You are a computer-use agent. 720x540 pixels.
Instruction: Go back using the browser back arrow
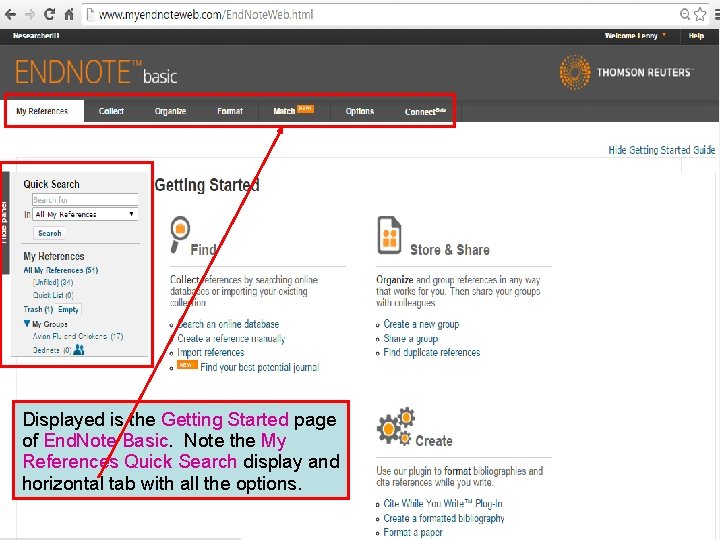pos(10,15)
